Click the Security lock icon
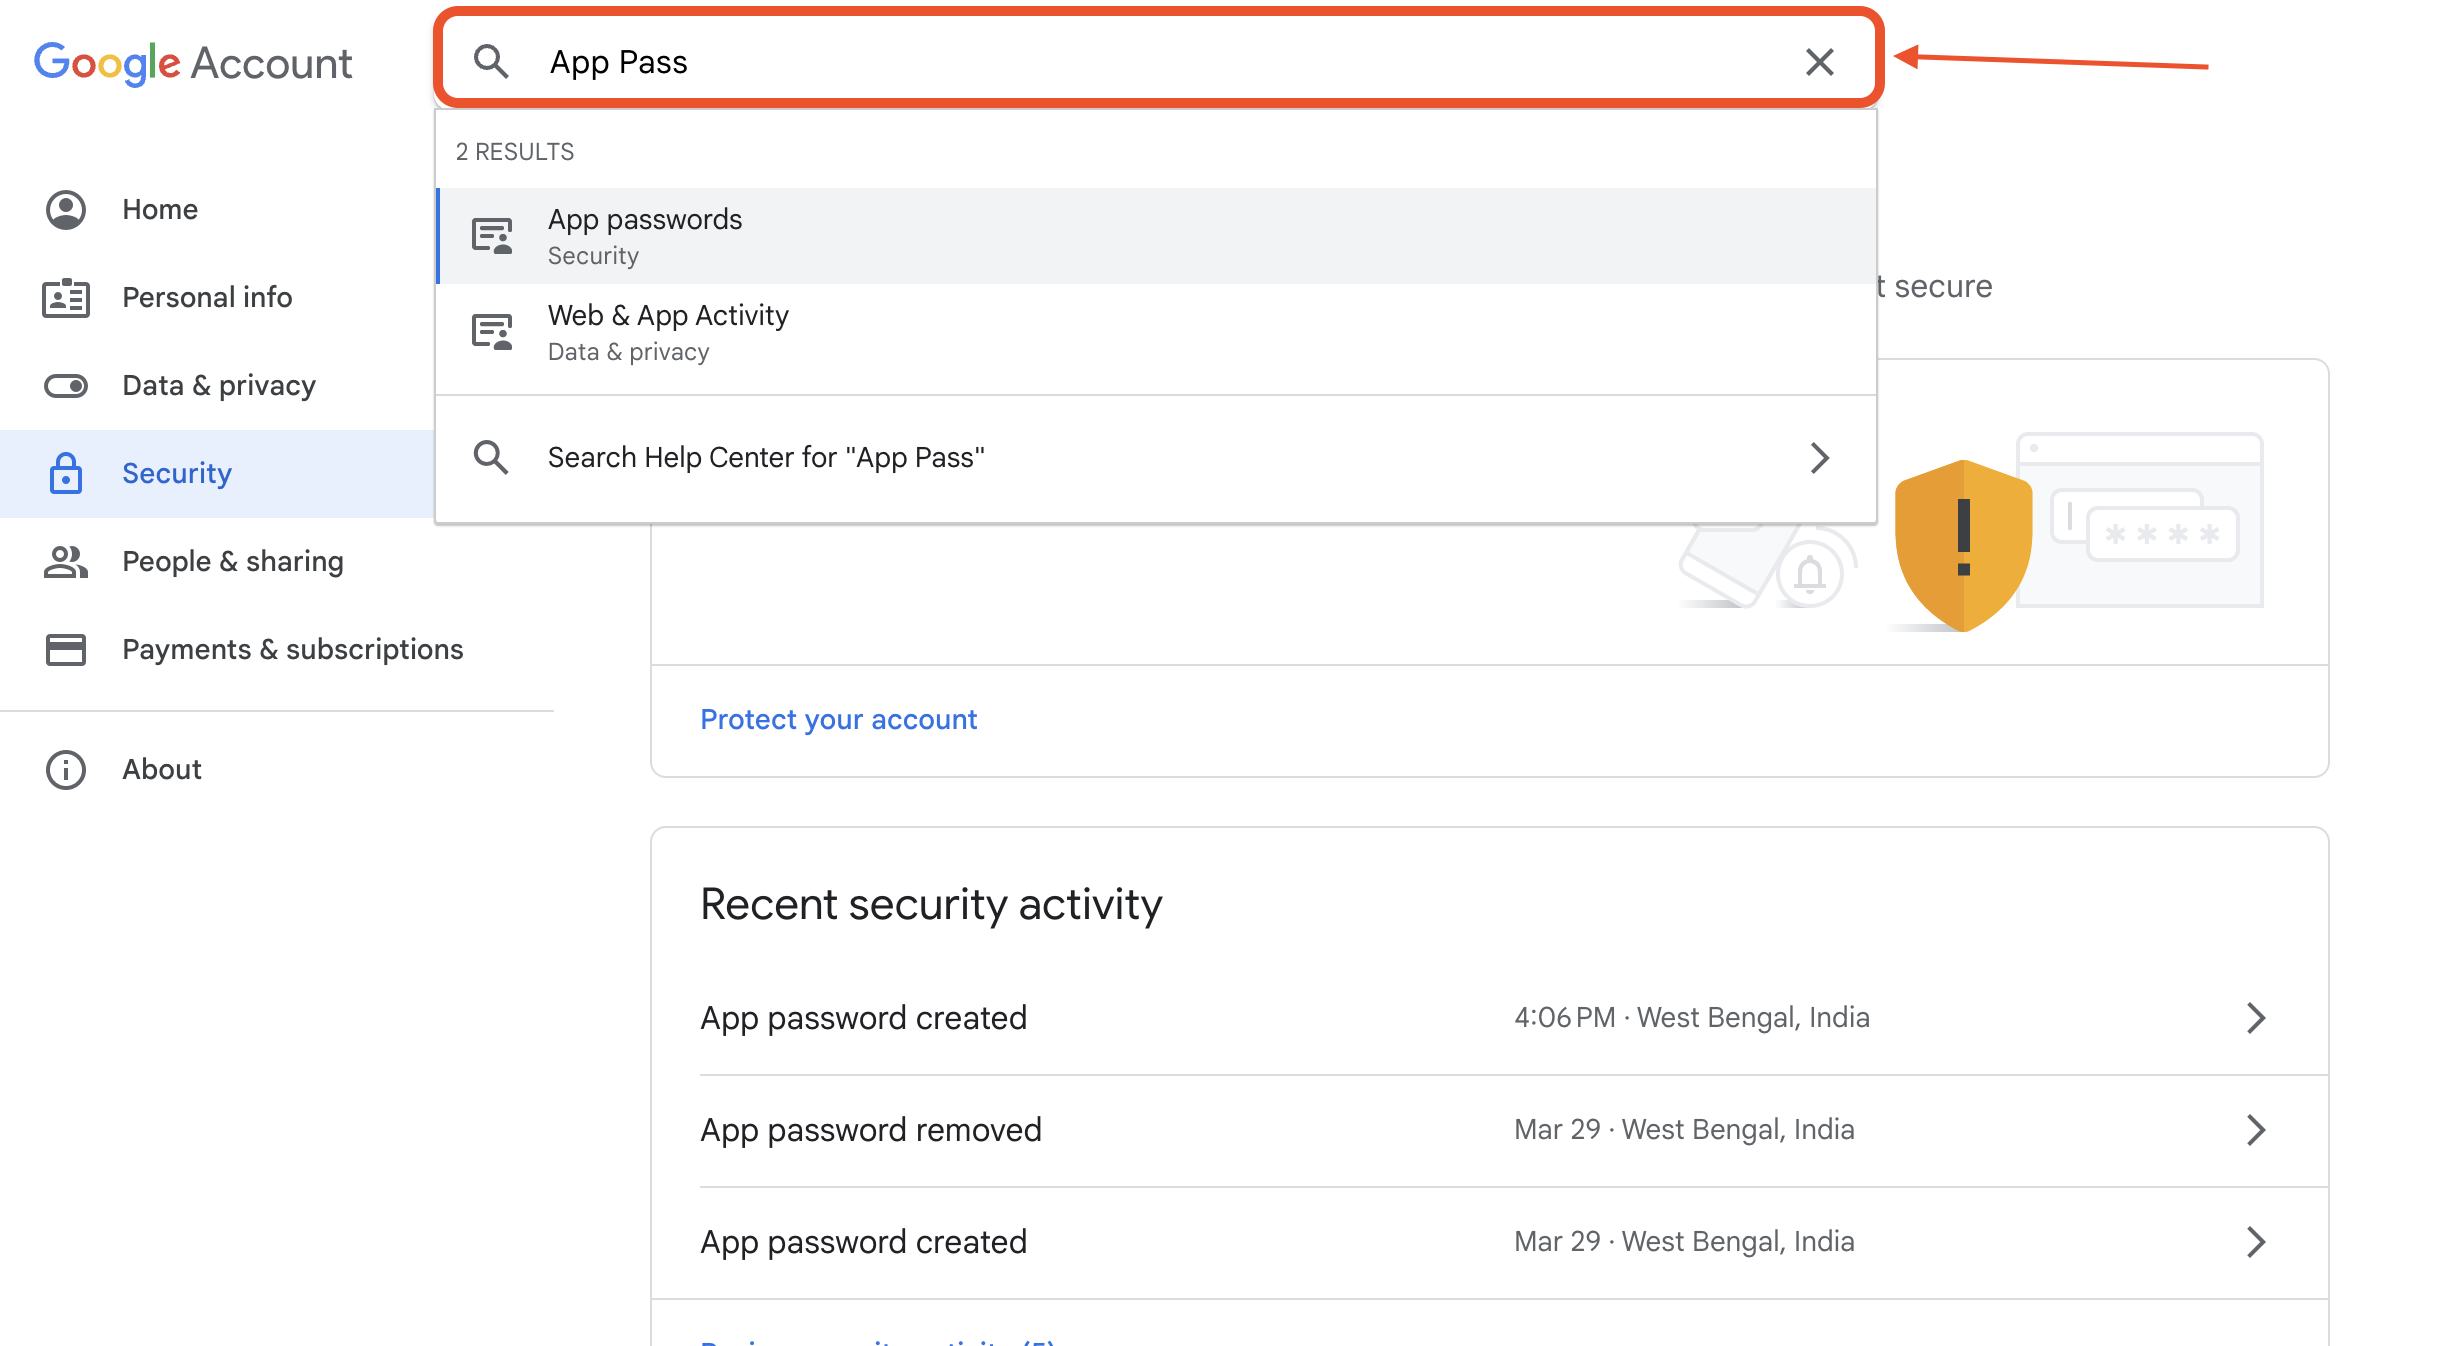Viewport: 2456px width, 1346px height. pos(66,474)
